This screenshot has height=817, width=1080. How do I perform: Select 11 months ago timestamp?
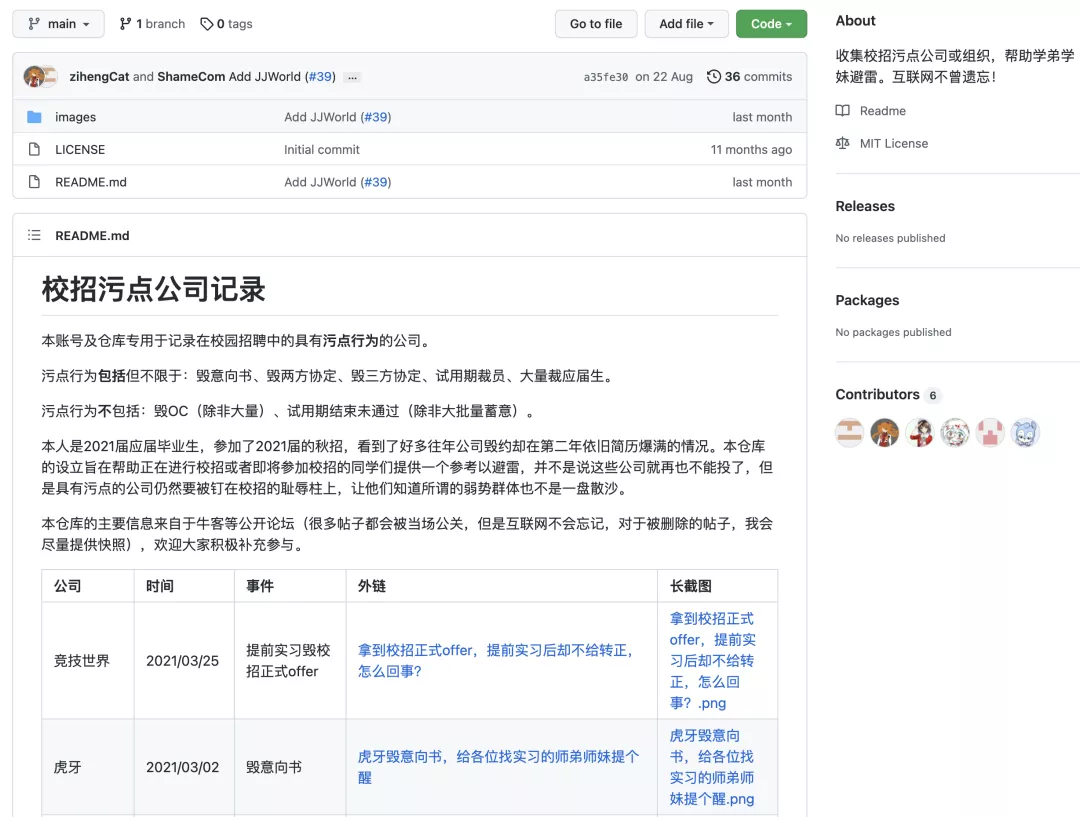(751, 149)
